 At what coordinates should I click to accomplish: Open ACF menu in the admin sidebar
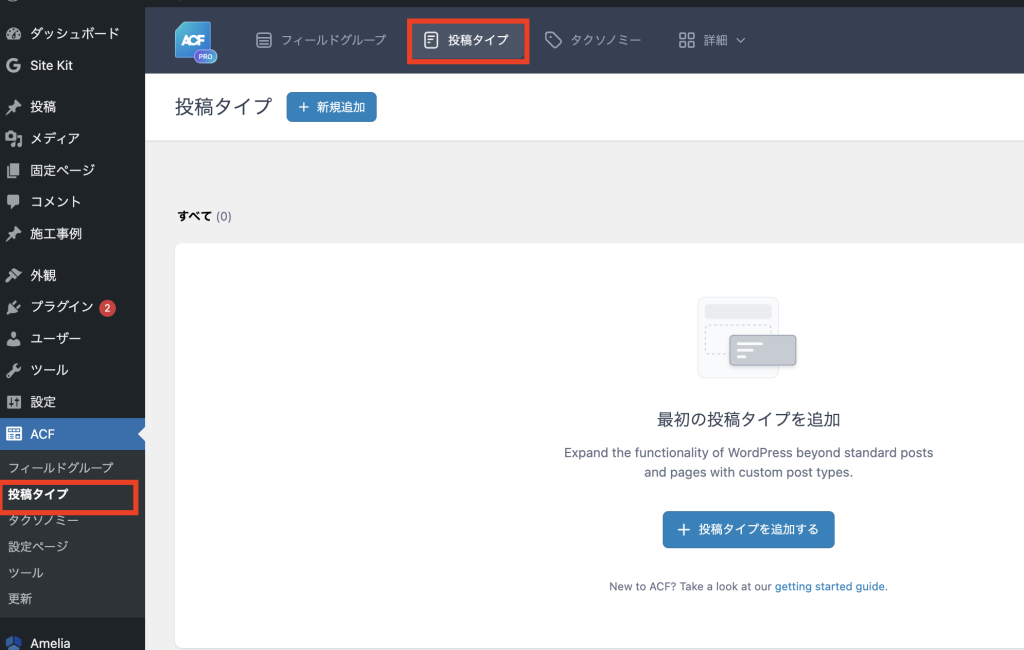click(x=43, y=434)
